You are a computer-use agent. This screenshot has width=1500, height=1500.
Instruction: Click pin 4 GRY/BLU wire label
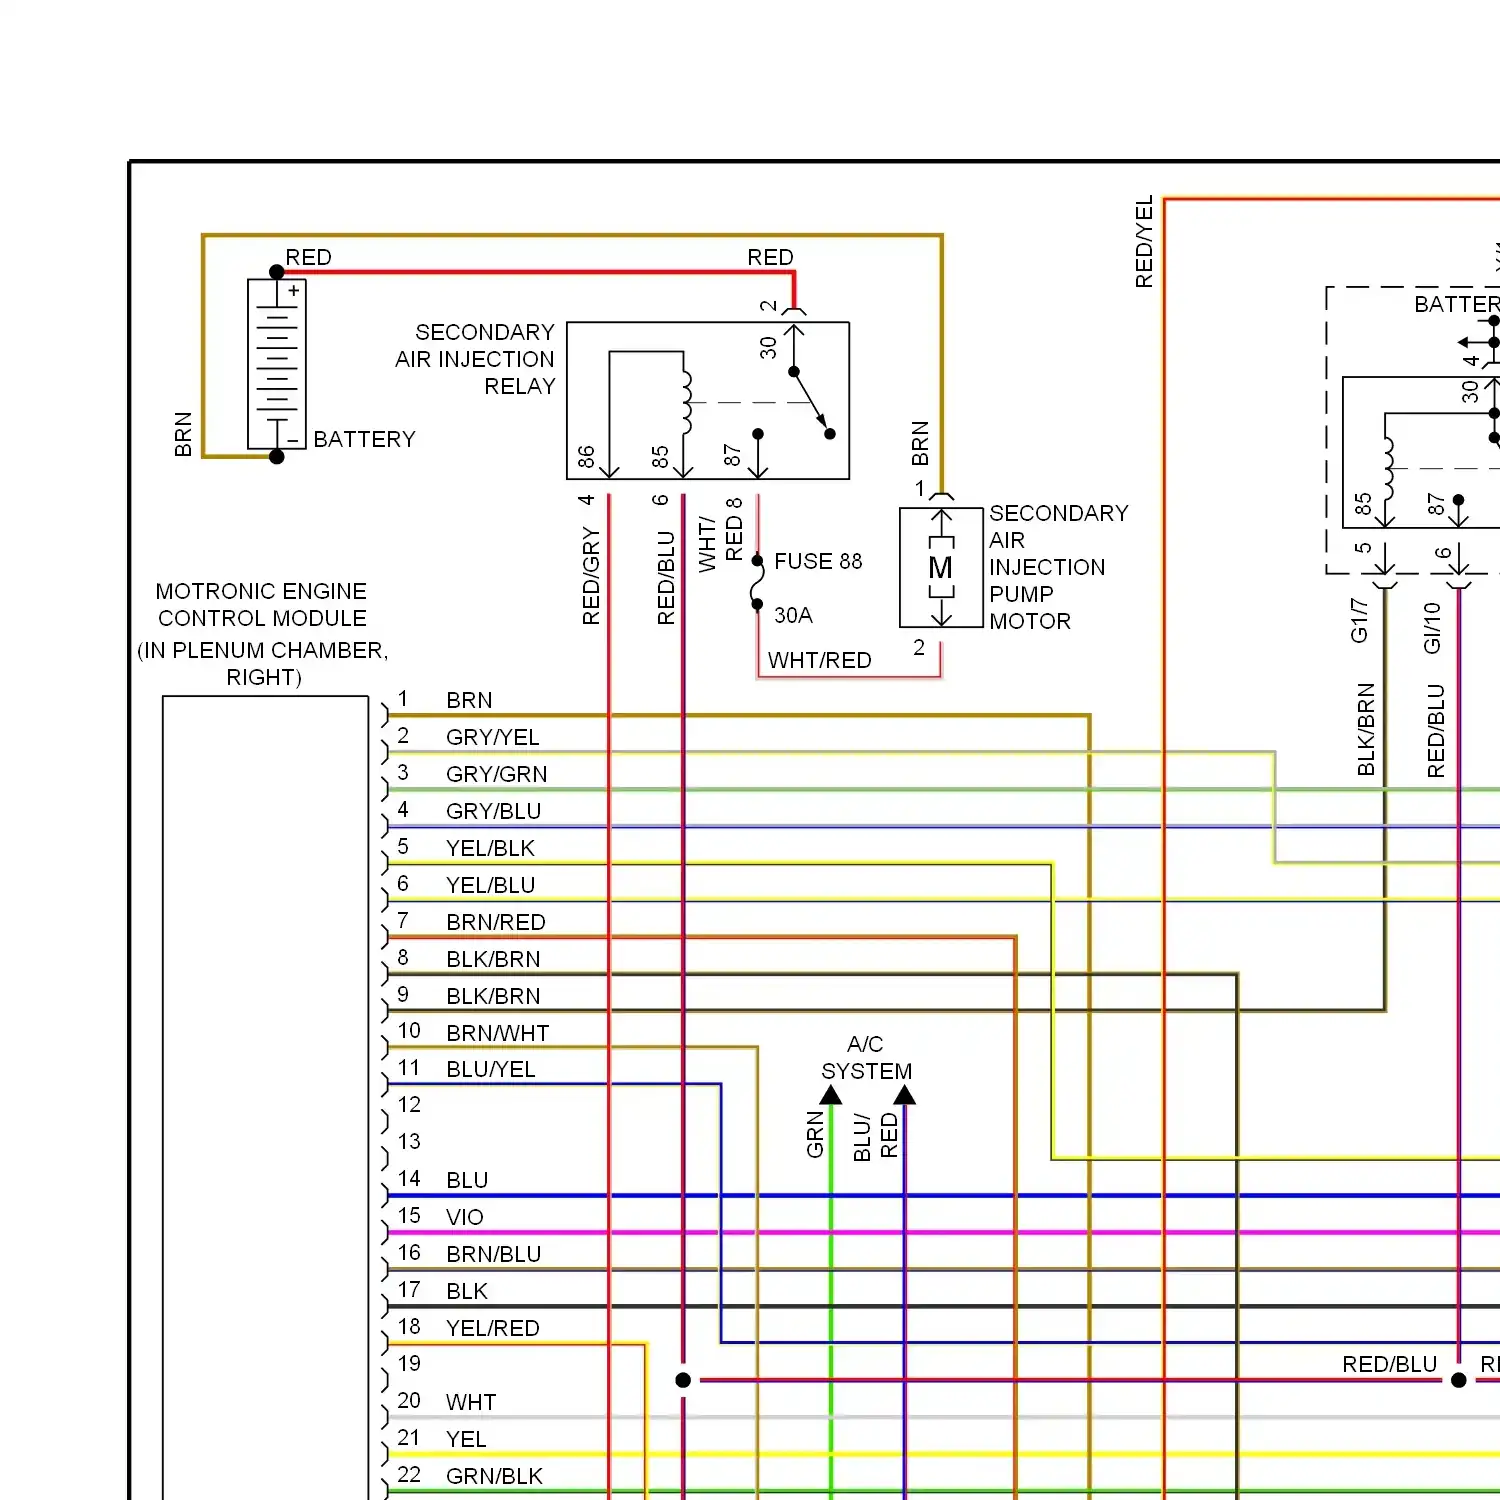tap(493, 811)
